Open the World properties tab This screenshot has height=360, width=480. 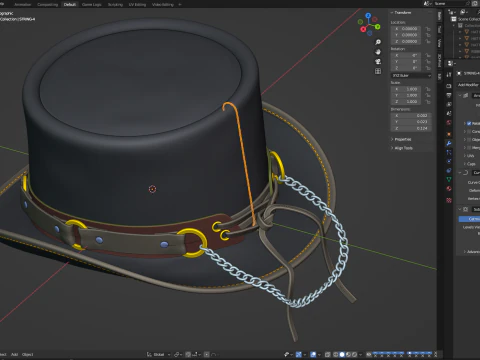click(449, 123)
